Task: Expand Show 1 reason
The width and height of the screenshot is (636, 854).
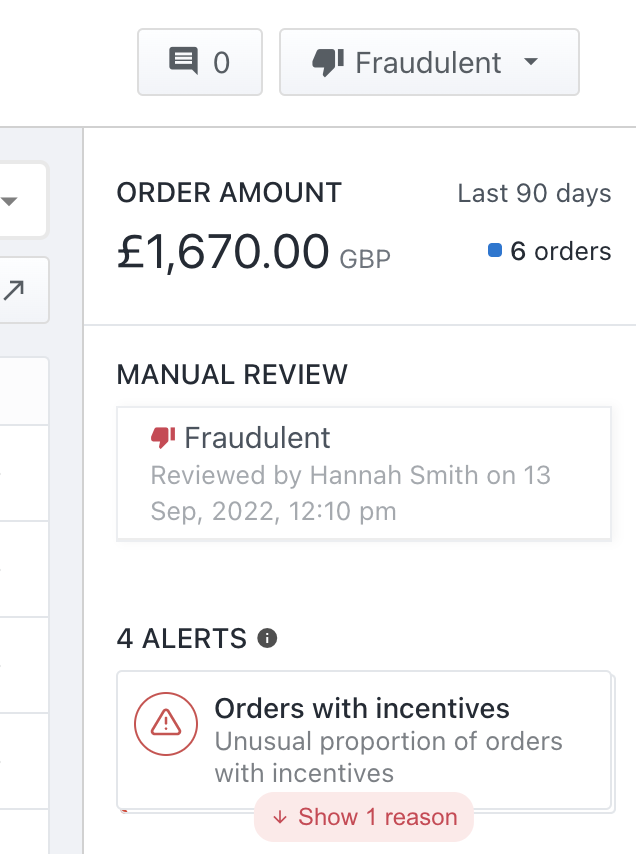Action: pos(364,817)
